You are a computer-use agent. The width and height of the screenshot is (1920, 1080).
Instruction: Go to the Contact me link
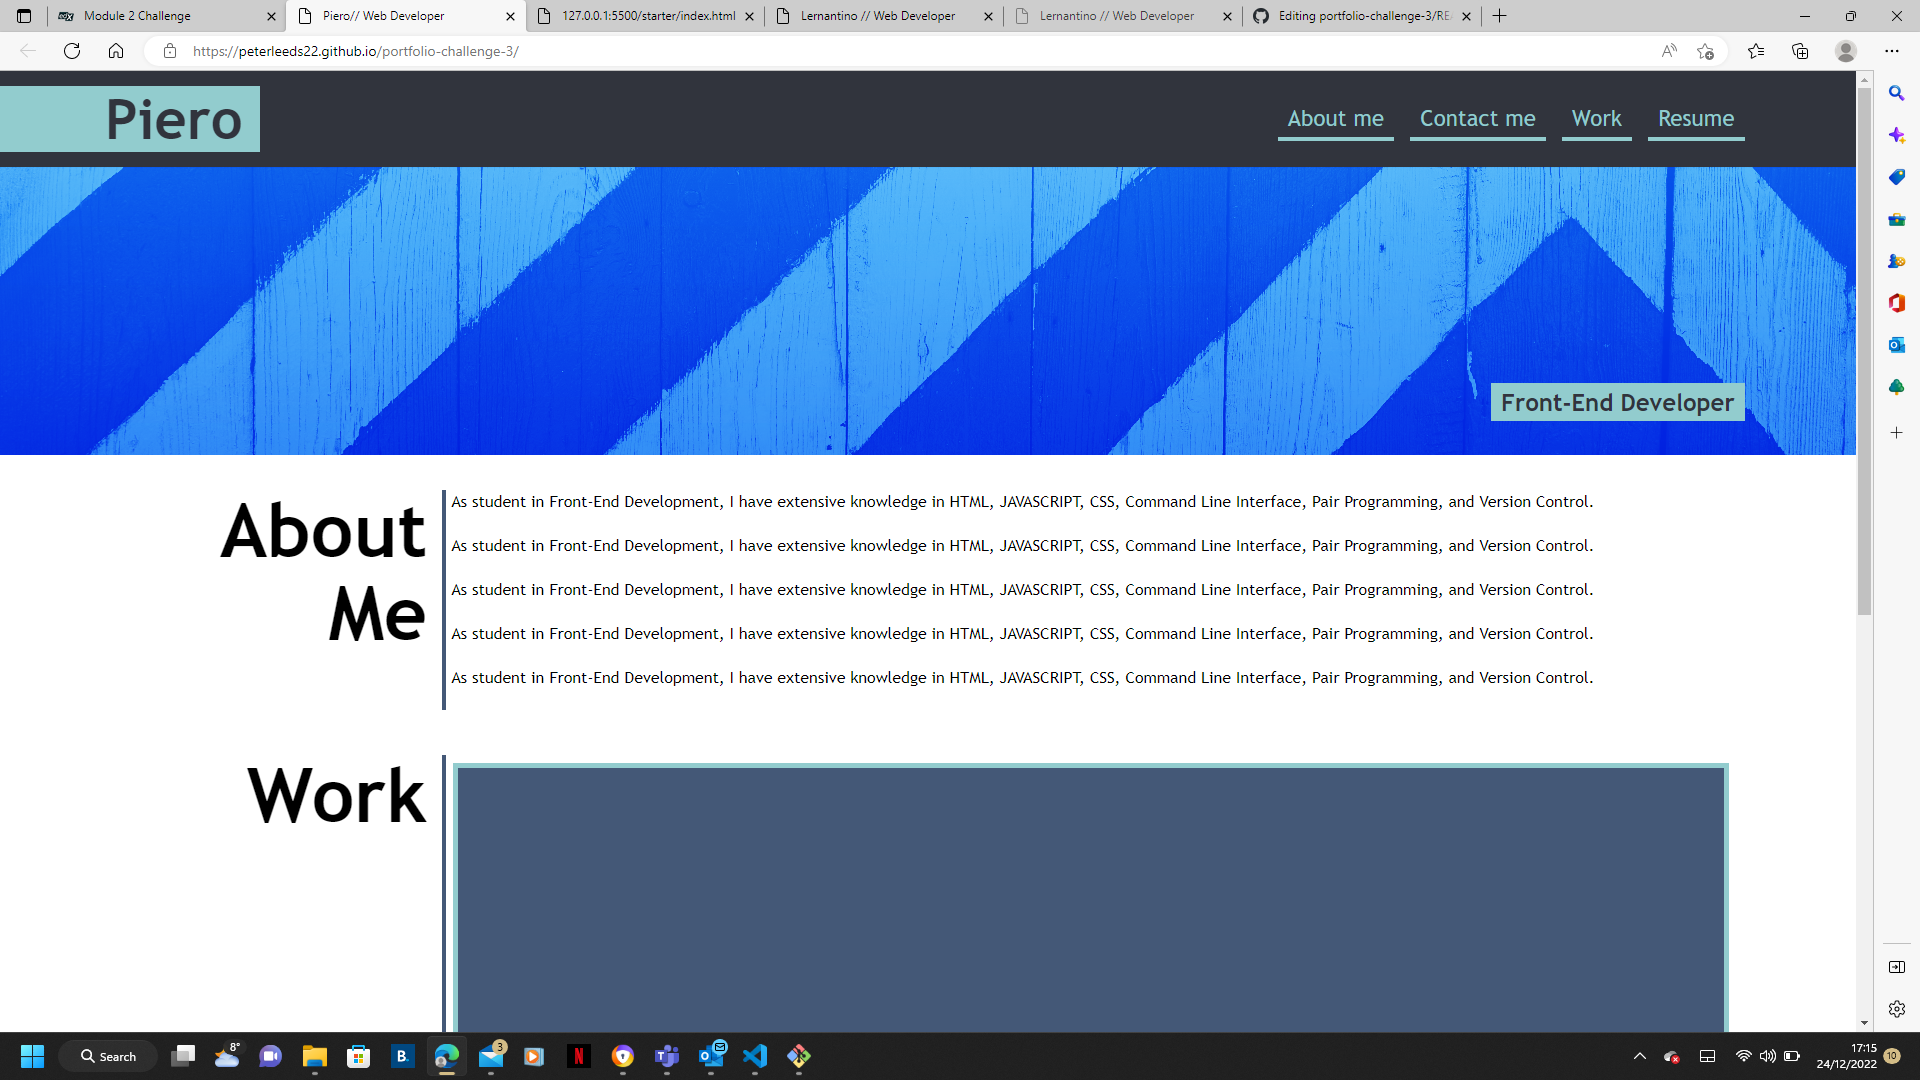(1477, 119)
